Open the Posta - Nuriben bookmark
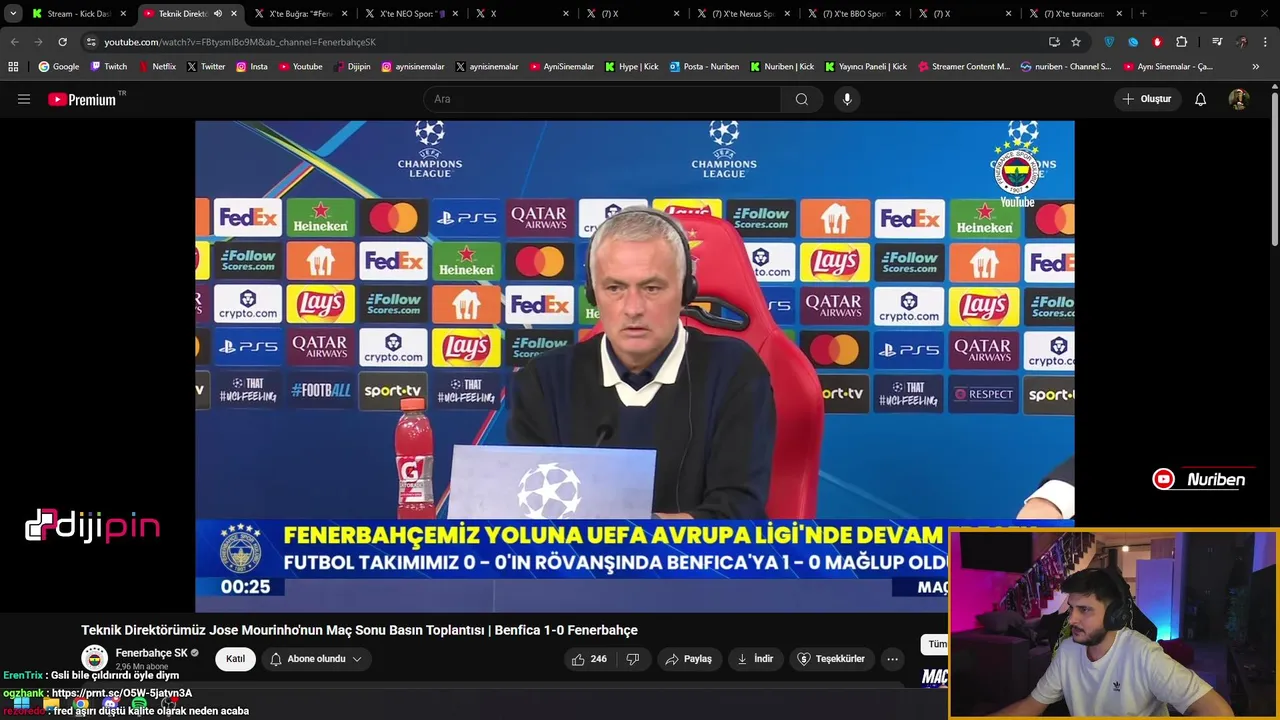This screenshot has width=1280, height=720. [703, 66]
